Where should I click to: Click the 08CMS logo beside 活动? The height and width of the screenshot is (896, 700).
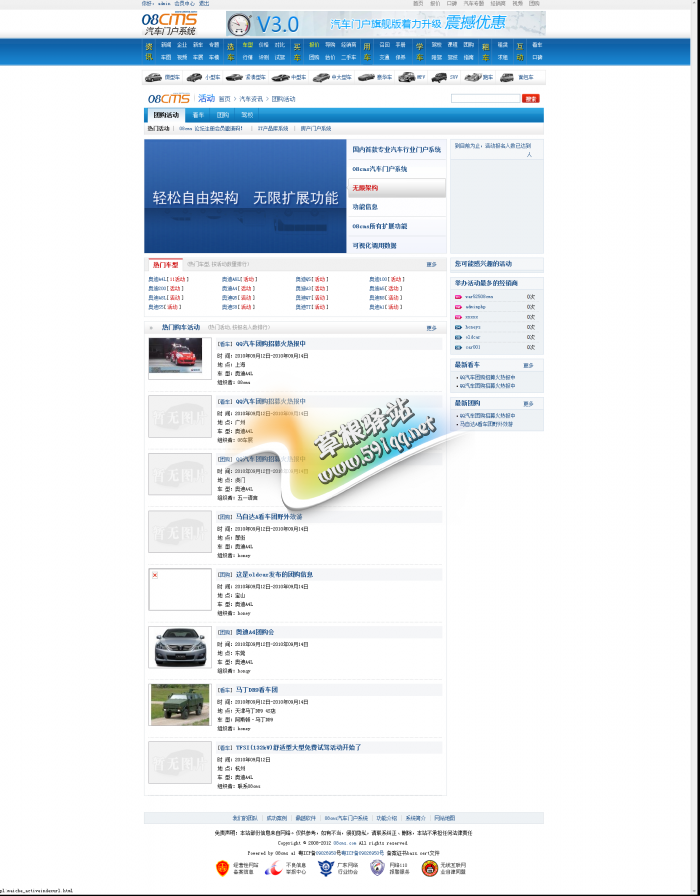(x=169, y=98)
